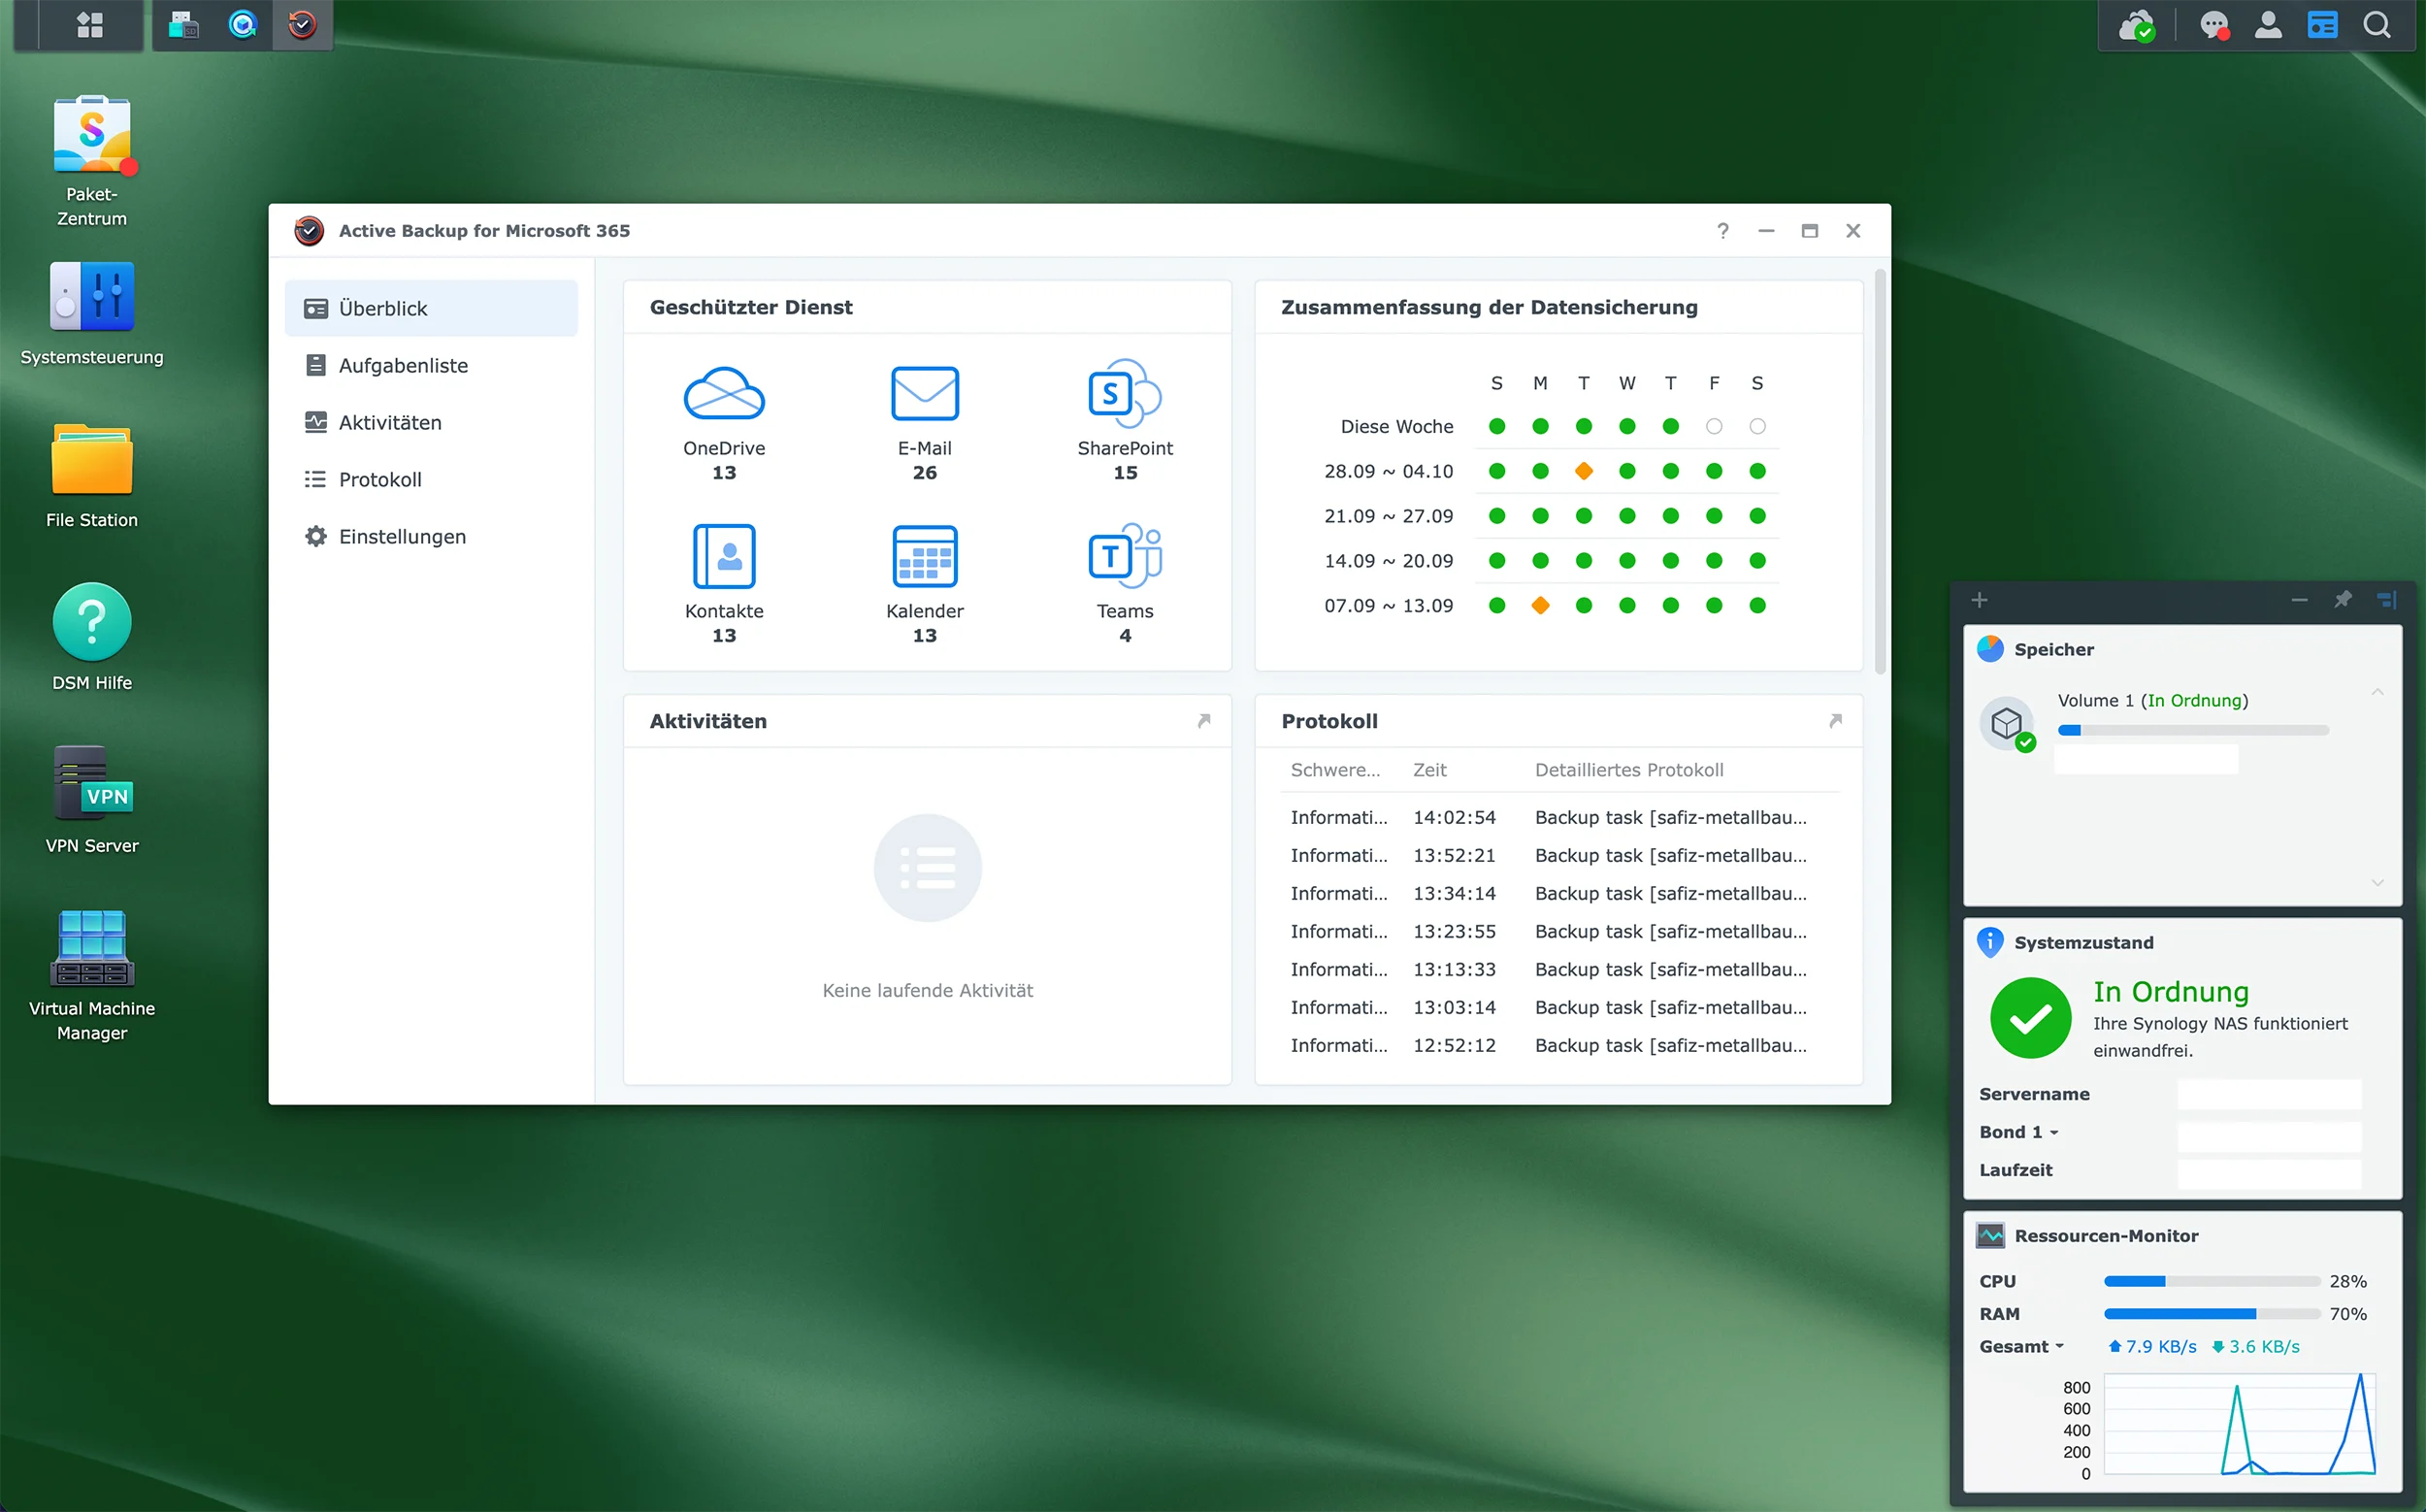Select the Teams service icon
The height and width of the screenshot is (1512, 2426).
tap(1124, 556)
